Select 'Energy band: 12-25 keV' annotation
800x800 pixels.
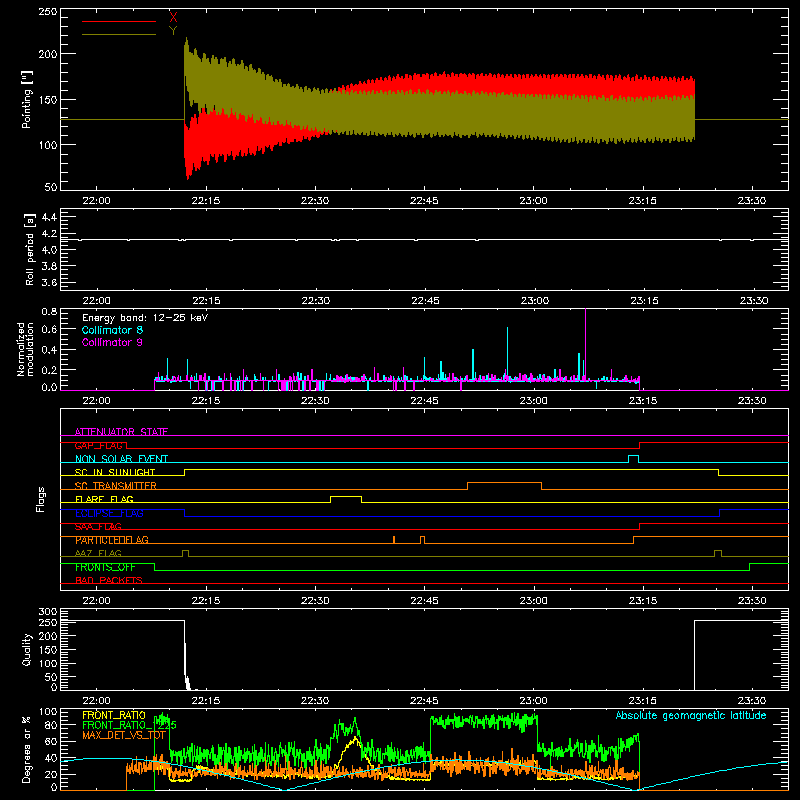pos(145,318)
